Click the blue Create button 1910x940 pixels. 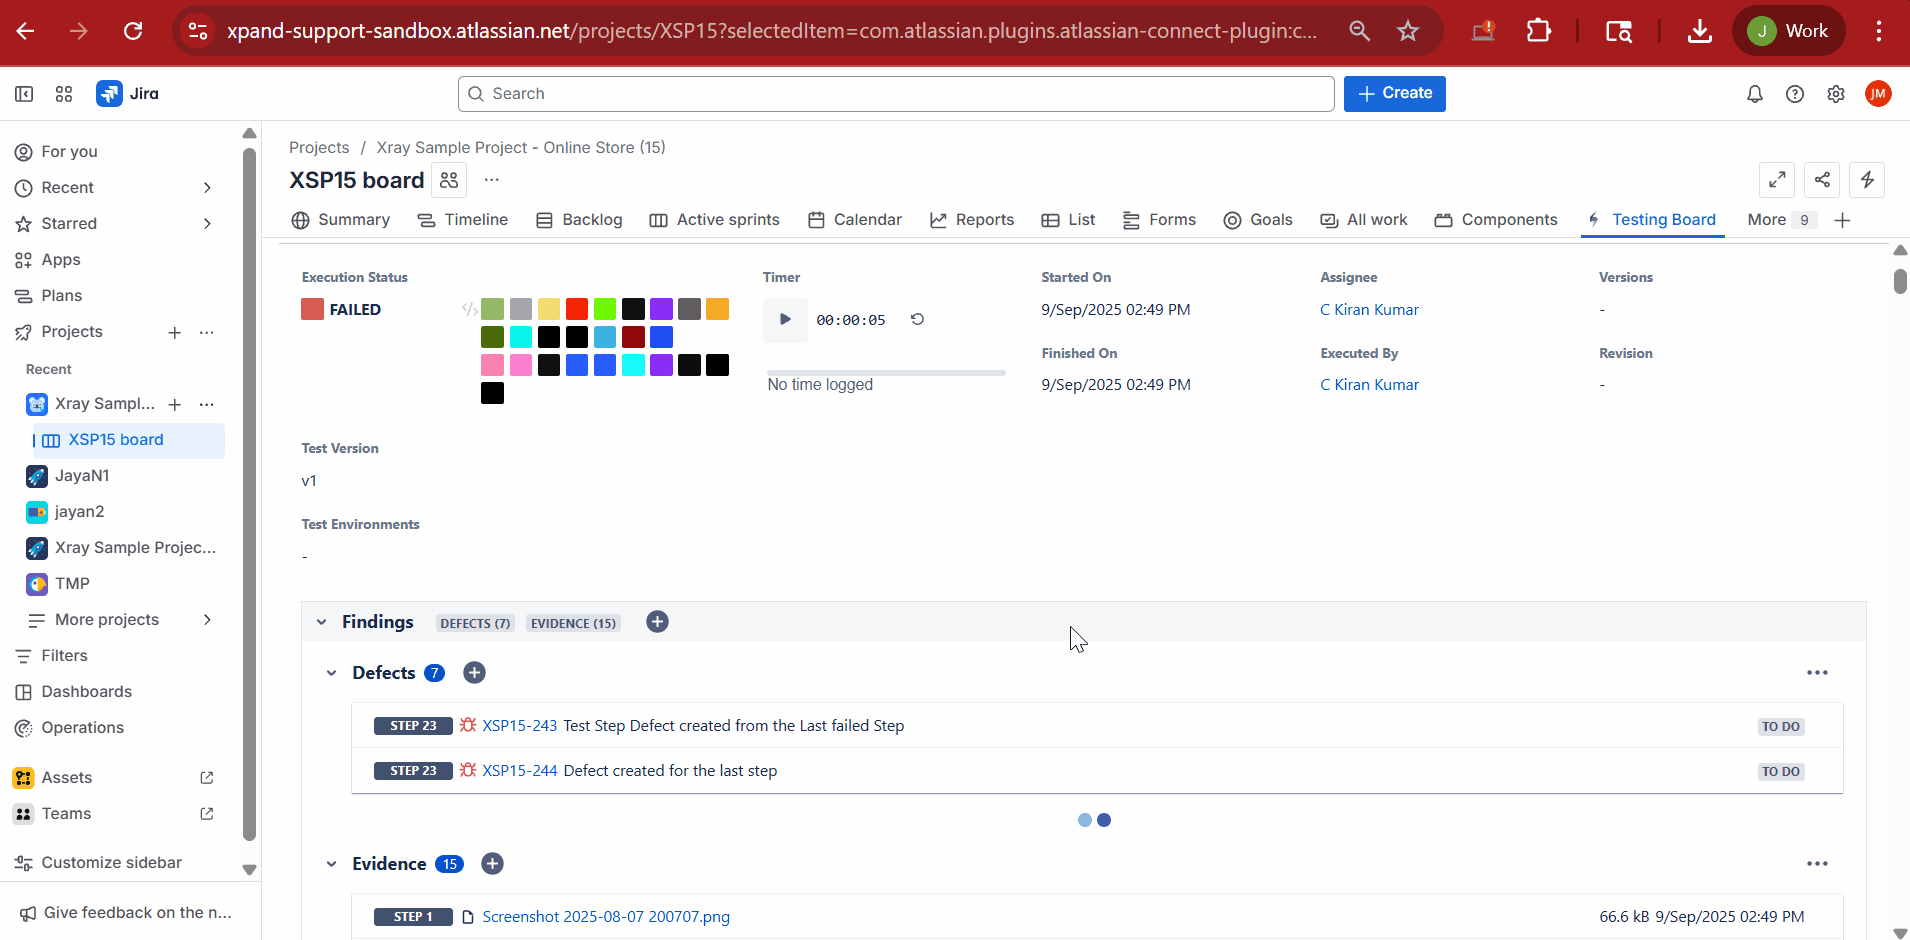click(x=1394, y=94)
